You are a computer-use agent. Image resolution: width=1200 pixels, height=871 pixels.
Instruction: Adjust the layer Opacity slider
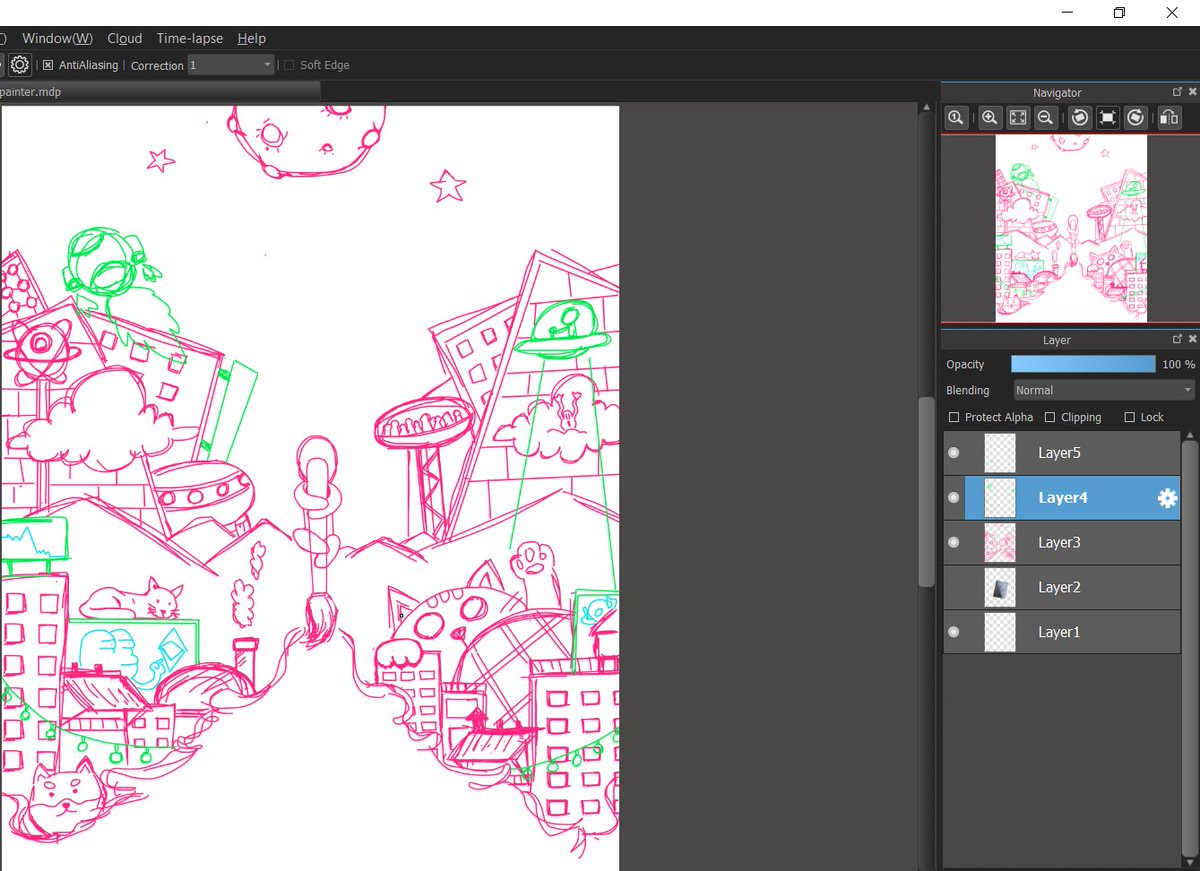1083,364
